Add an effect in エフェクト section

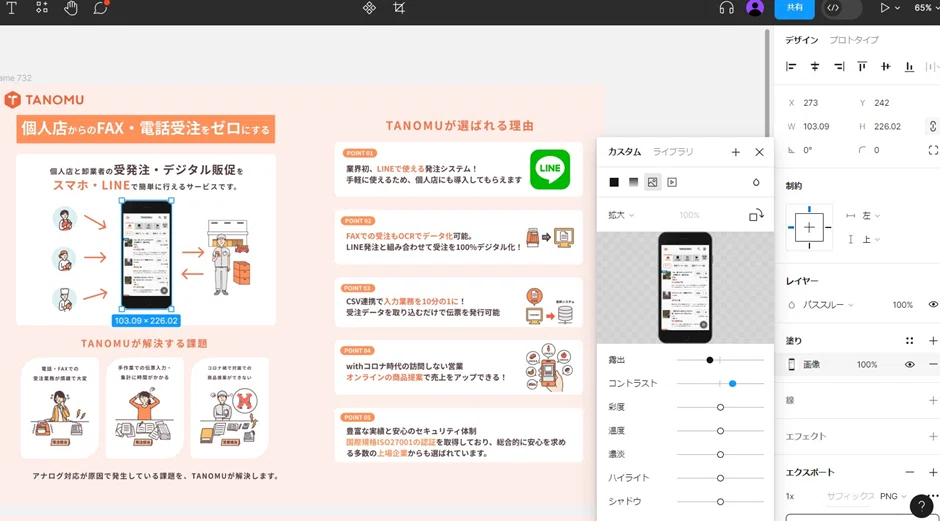click(x=933, y=436)
